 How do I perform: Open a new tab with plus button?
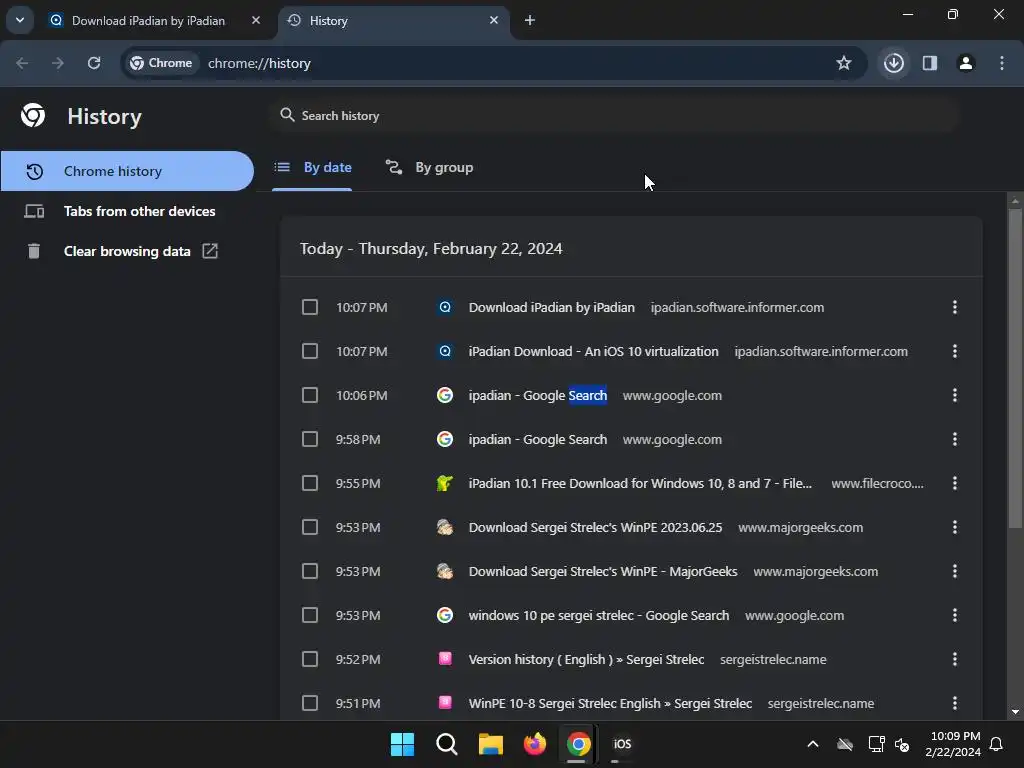coord(530,20)
